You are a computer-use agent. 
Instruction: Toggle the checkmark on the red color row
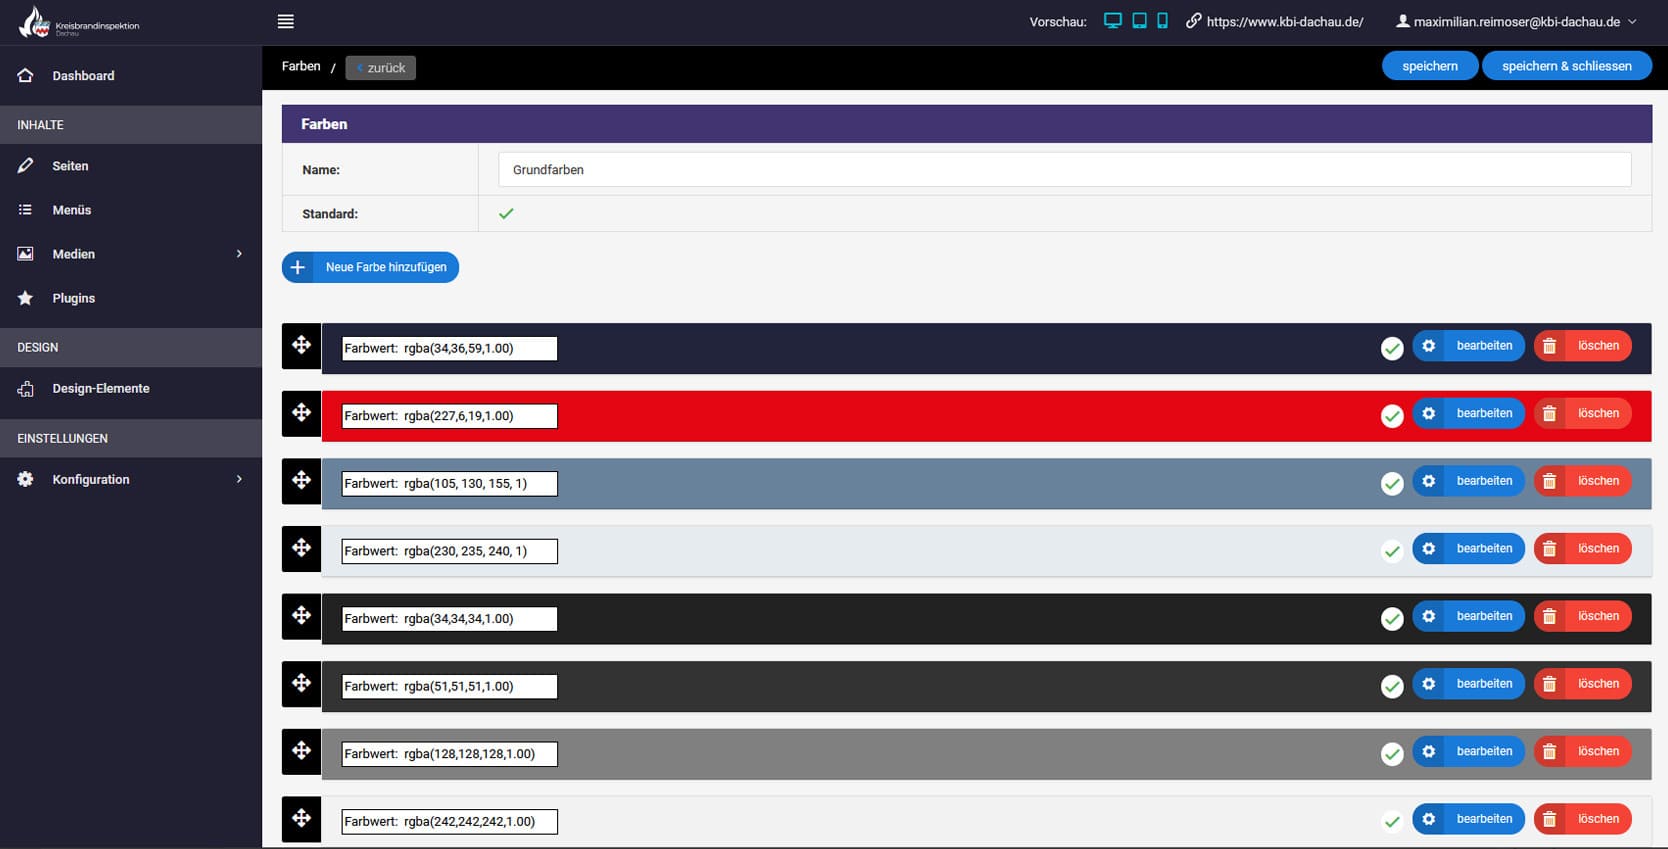[x=1391, y=415]
